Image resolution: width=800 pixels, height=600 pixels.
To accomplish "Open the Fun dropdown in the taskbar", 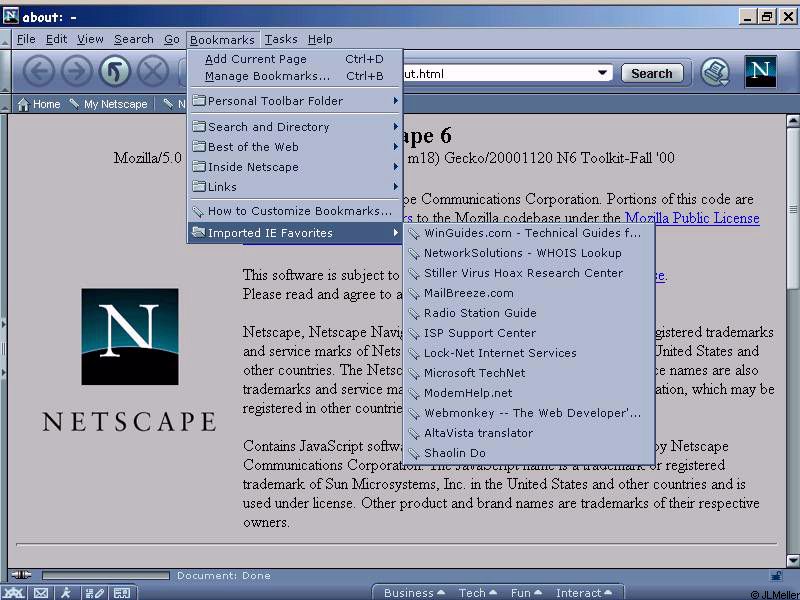I will click(526, 593).
